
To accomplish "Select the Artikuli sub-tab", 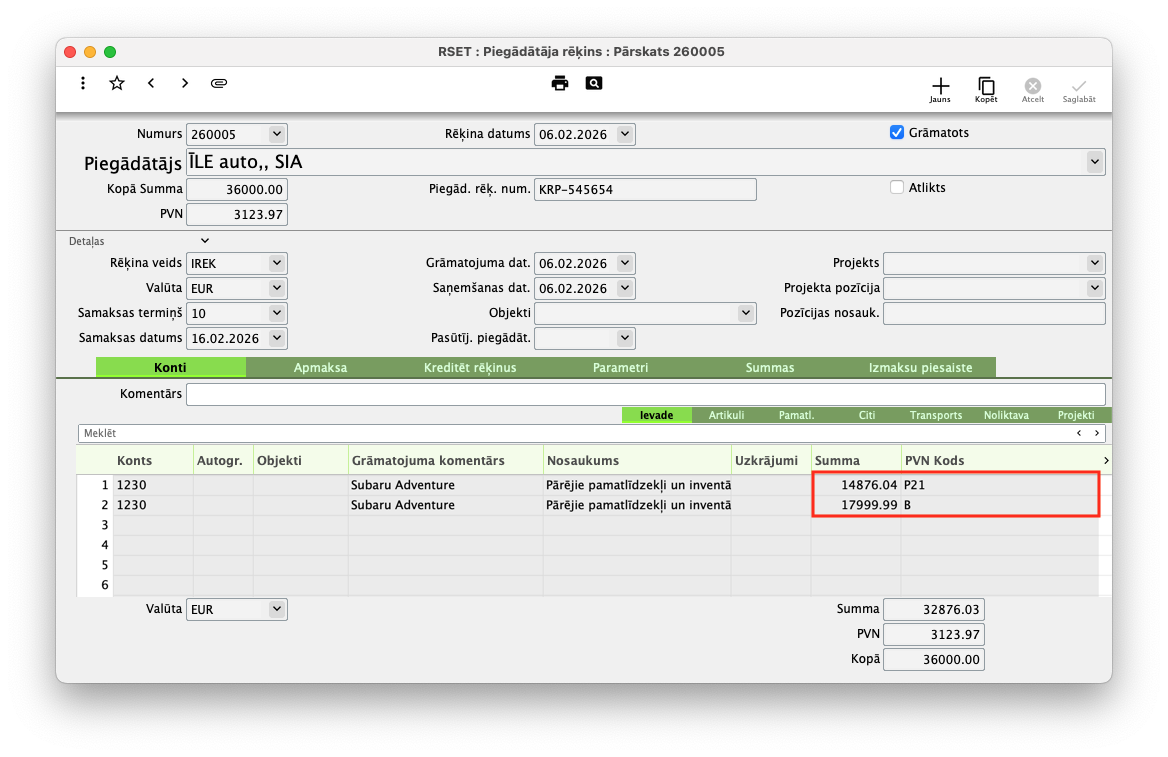I will click(x=726, y=415).
